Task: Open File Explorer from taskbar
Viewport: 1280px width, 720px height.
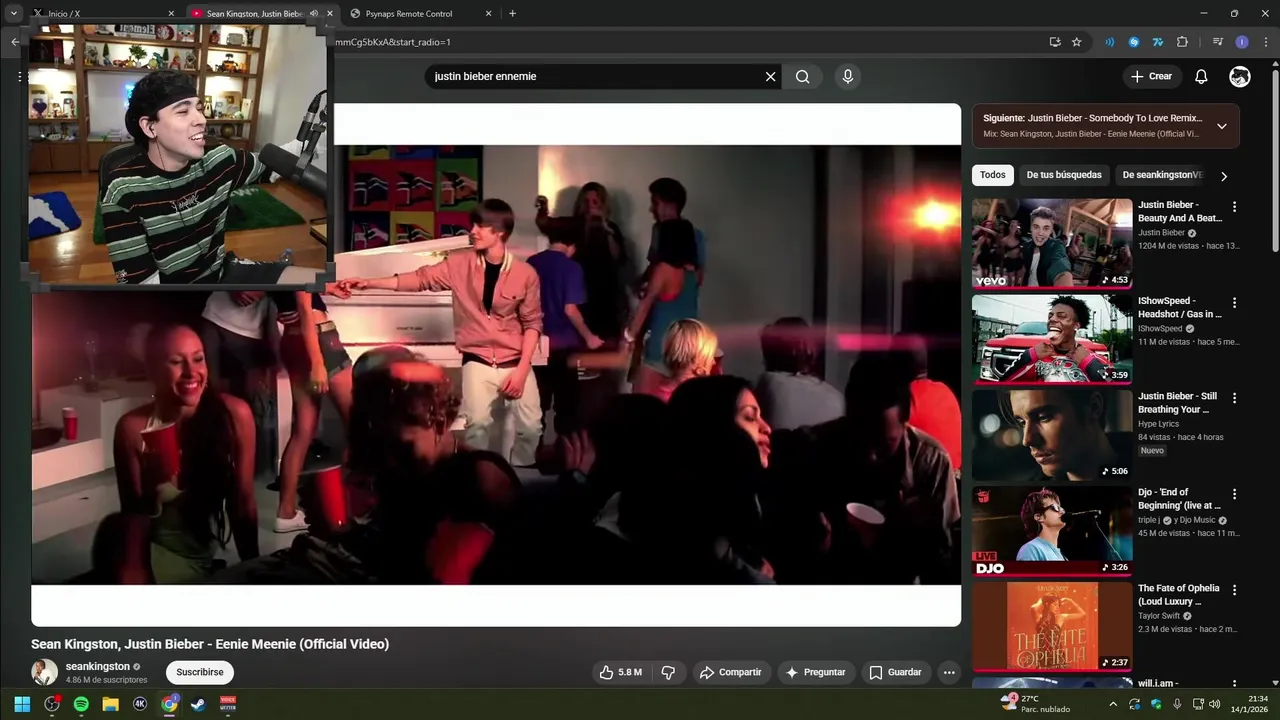Action: pos(111,704)
